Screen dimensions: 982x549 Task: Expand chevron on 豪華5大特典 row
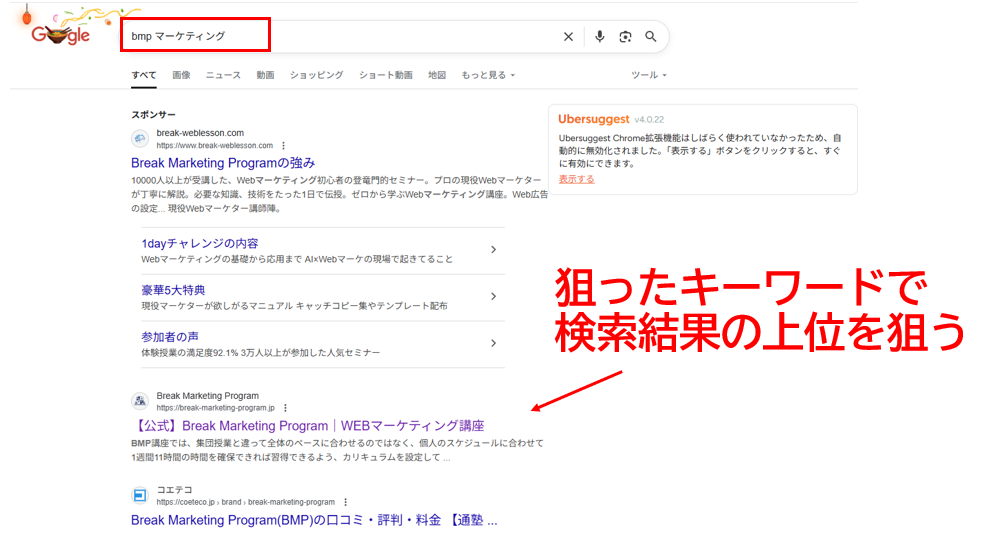494,296
